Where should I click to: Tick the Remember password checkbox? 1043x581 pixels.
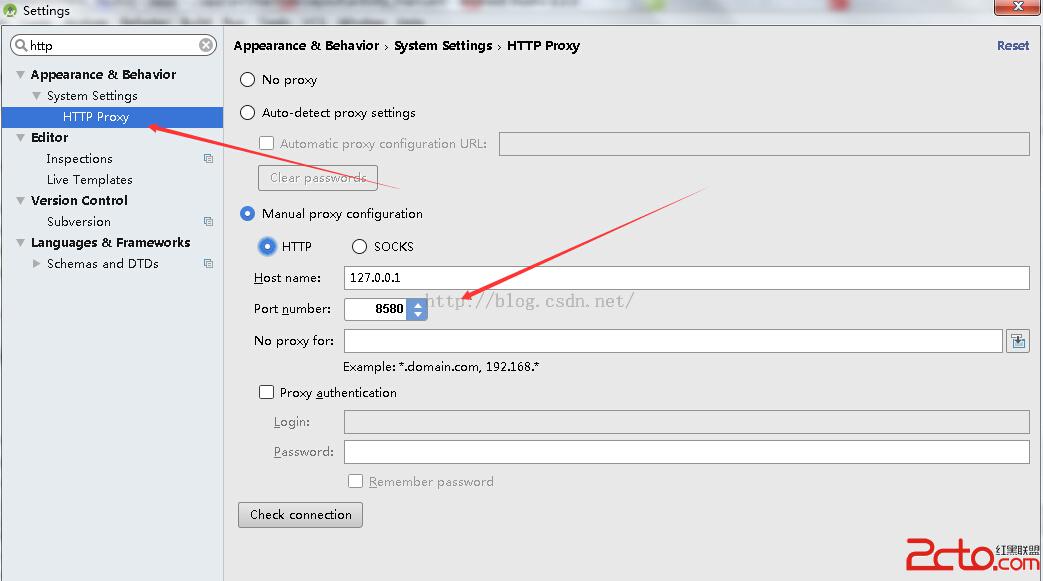355,481
